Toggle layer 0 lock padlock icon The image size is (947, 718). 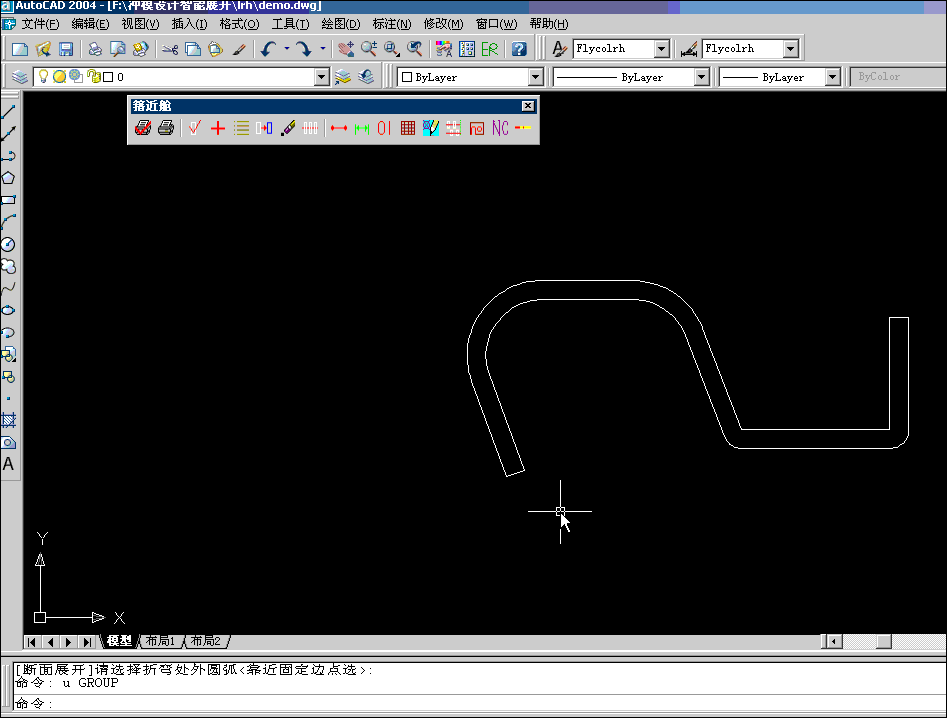(95, 77)
